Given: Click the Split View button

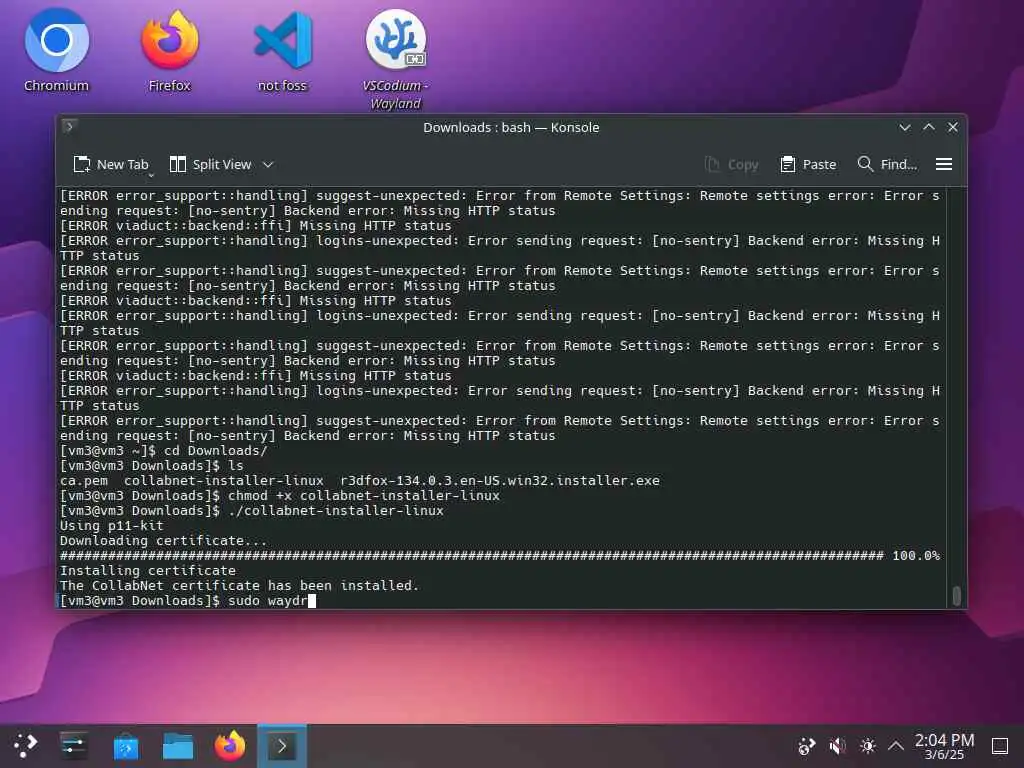Looking at the screenshot, I should tap(210, 165).
